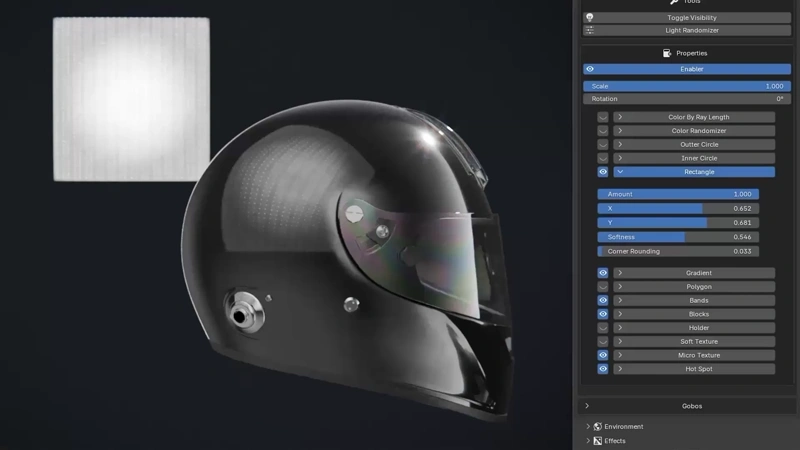The width and height of the screenshot is (800, 450).
Task: Enable Soft Texture visibility toggle
Action: point(603,342)
